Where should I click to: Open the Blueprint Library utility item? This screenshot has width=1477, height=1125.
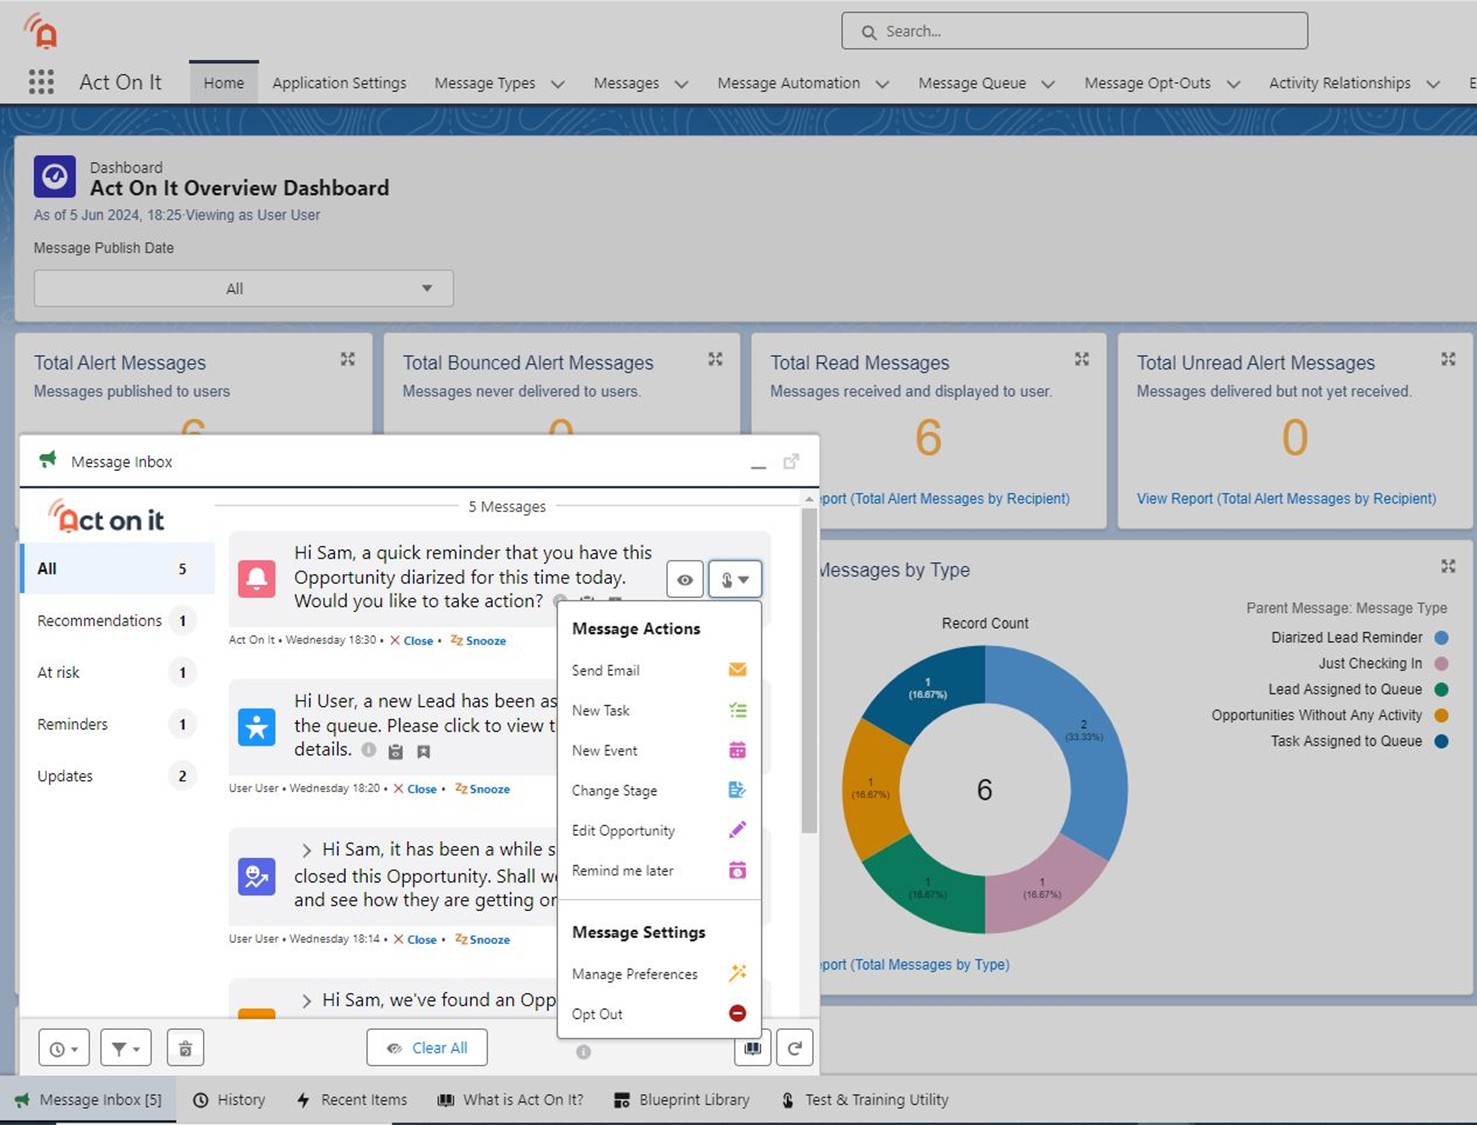(682, 1100)
